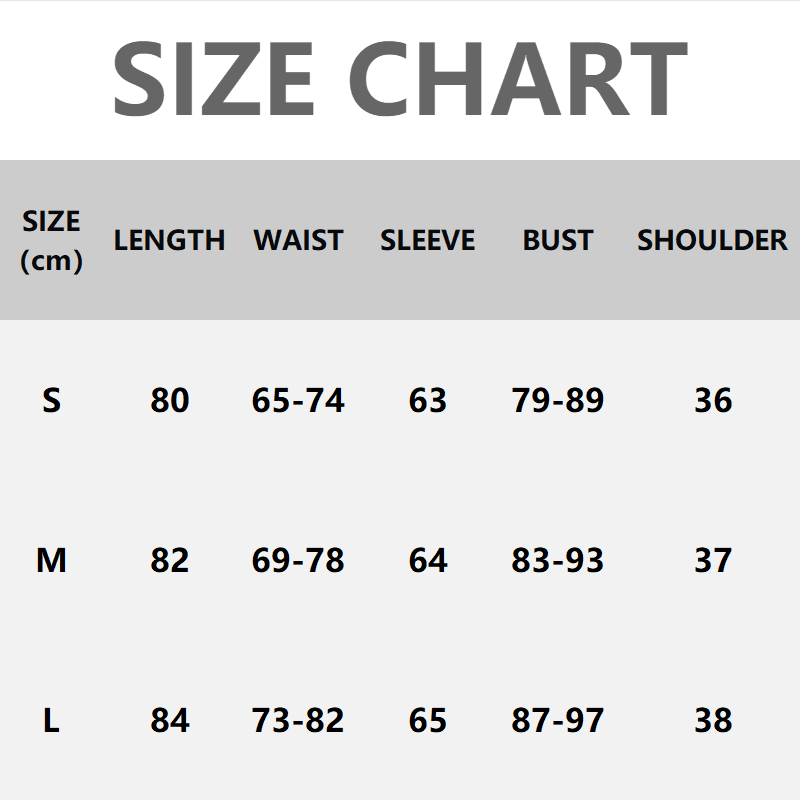Viewport: 800px width, 800px height.
Task: Select the BUST column header
Action: 557,240
